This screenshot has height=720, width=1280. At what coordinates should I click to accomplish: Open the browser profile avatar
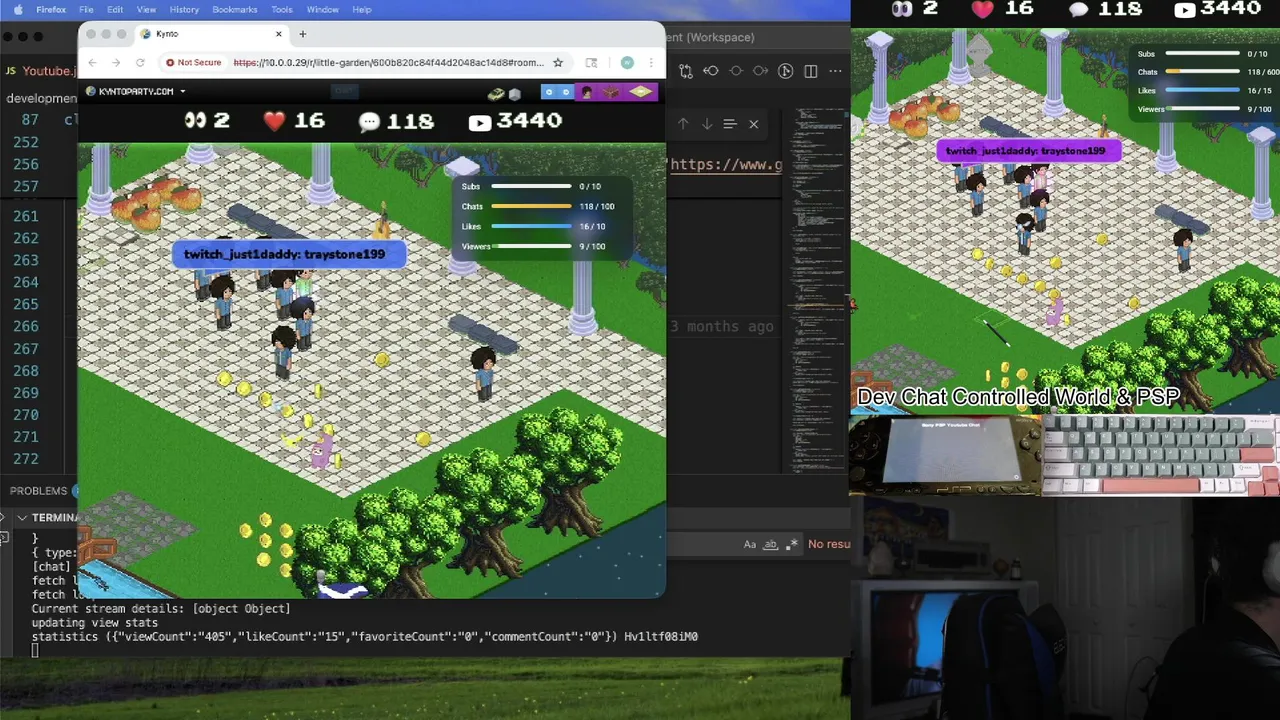tap(627, 62)
